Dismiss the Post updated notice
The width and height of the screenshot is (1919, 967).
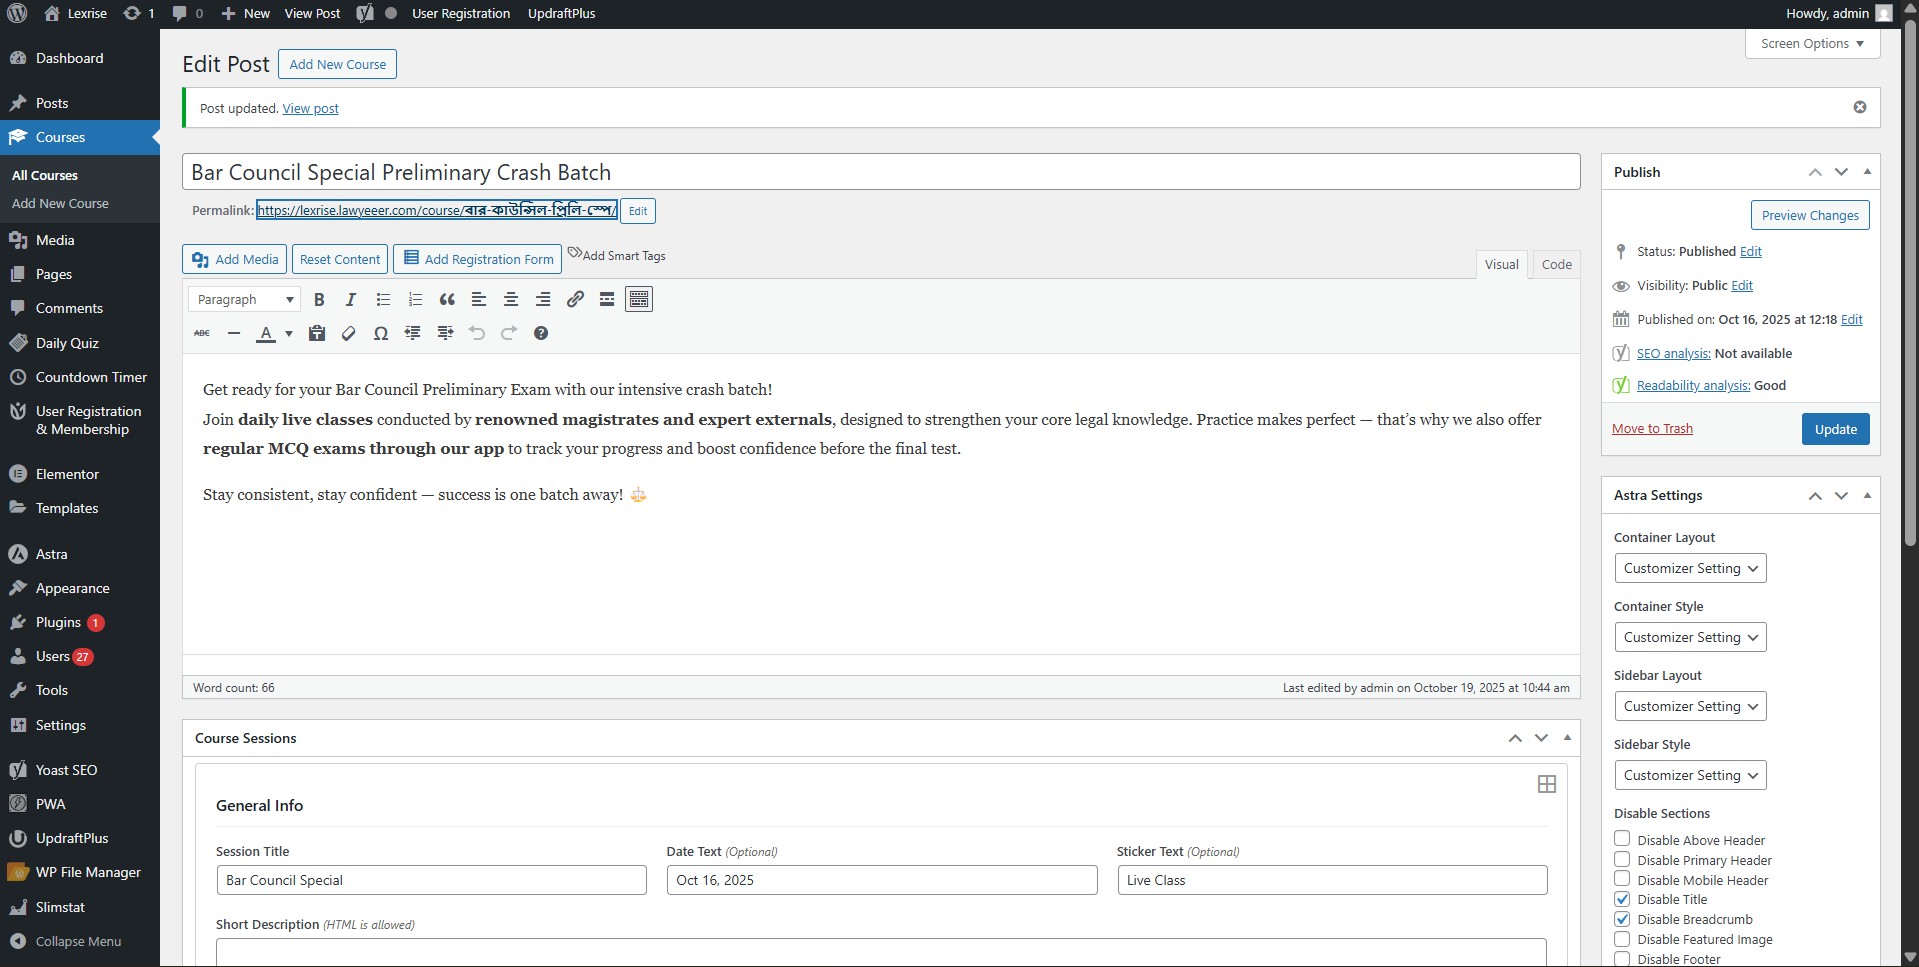[1859, 107]
